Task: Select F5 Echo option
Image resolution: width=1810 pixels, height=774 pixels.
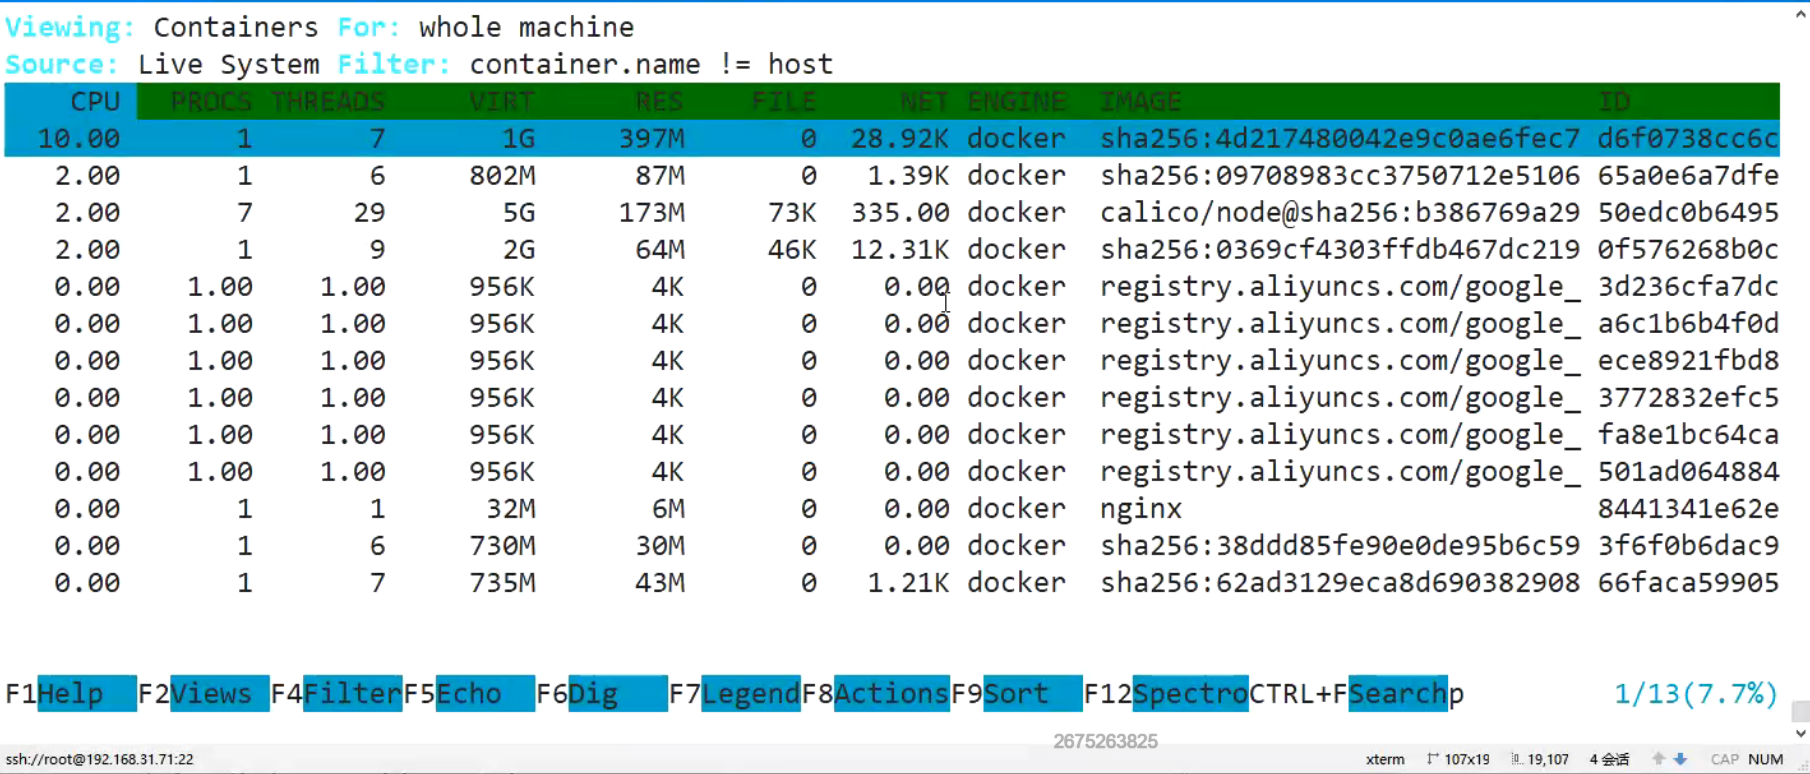Action: [x=469, y=693]
